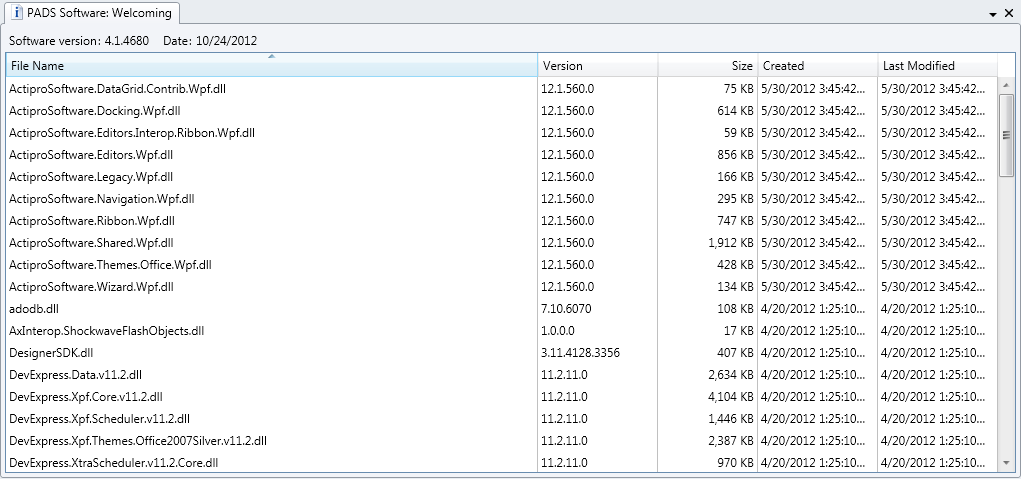The image size is (1021, 479).
Task: Click the vertical scrollbar thumb
Action: pyautogui.click(x=1006, y=136)
